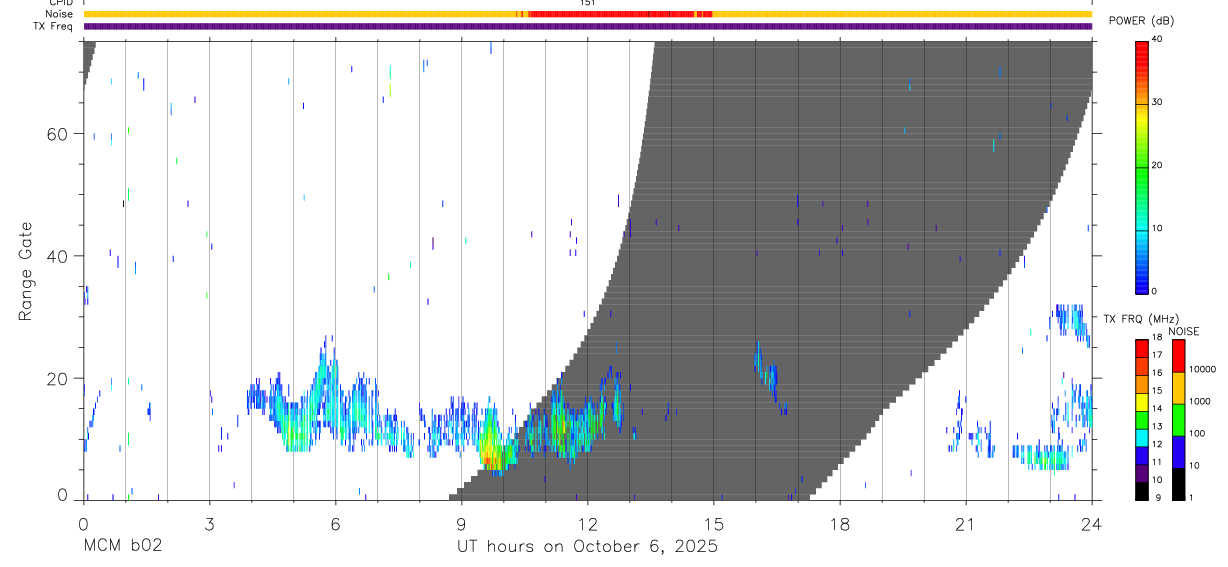Select the red 17–18 MHz frequency swatch

[x=1141, y=346]
